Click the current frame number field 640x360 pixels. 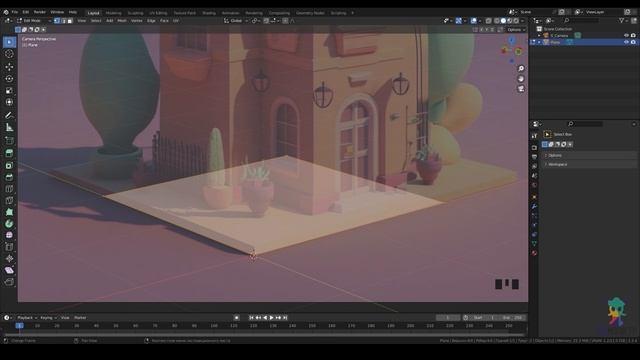pyautogui.click(x=448, y=318)
